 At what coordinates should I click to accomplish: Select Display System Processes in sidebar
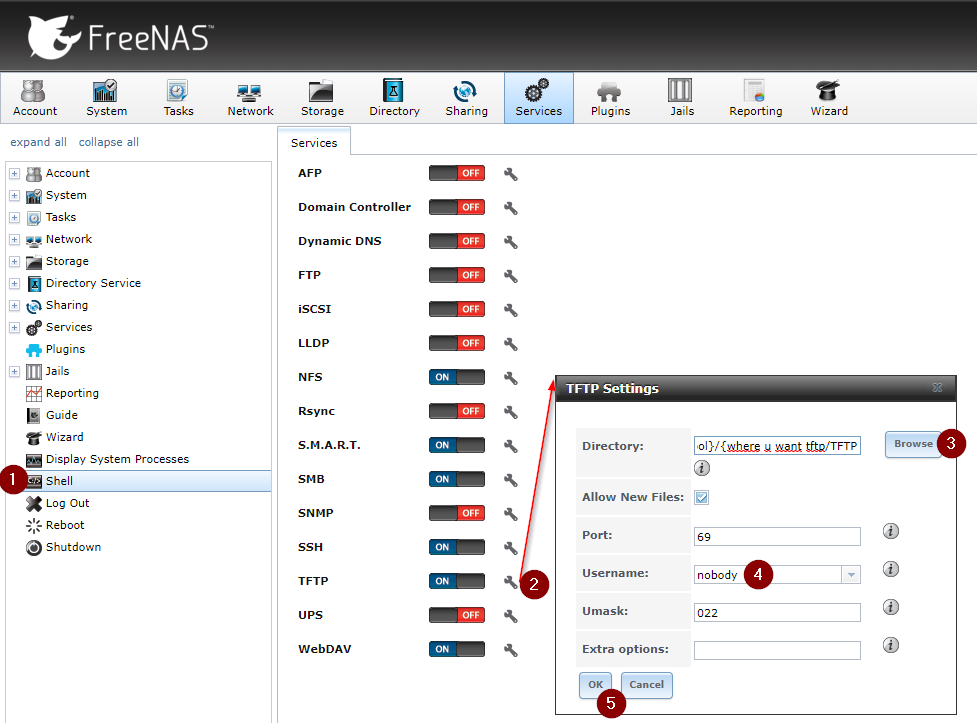[x=117, y=459]
